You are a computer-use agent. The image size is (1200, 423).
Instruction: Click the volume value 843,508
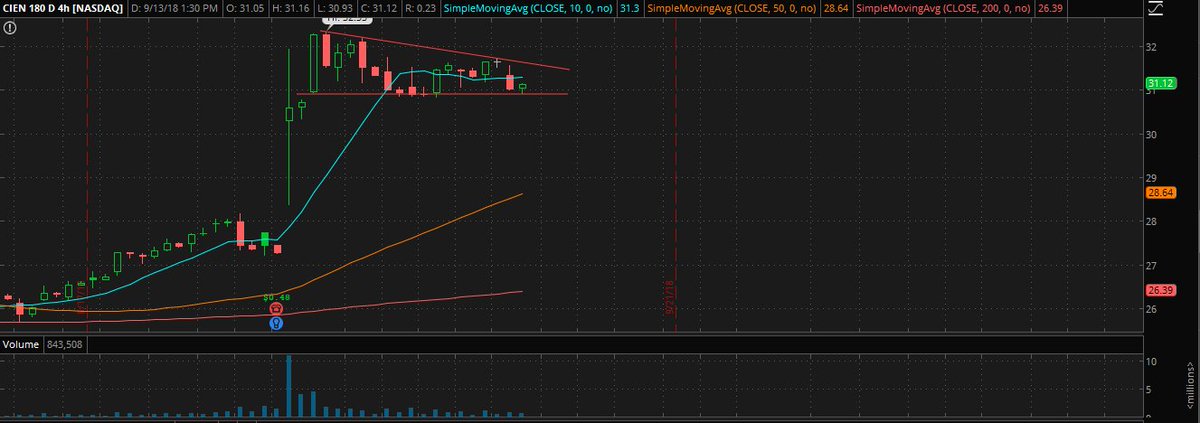pos(65,344)
